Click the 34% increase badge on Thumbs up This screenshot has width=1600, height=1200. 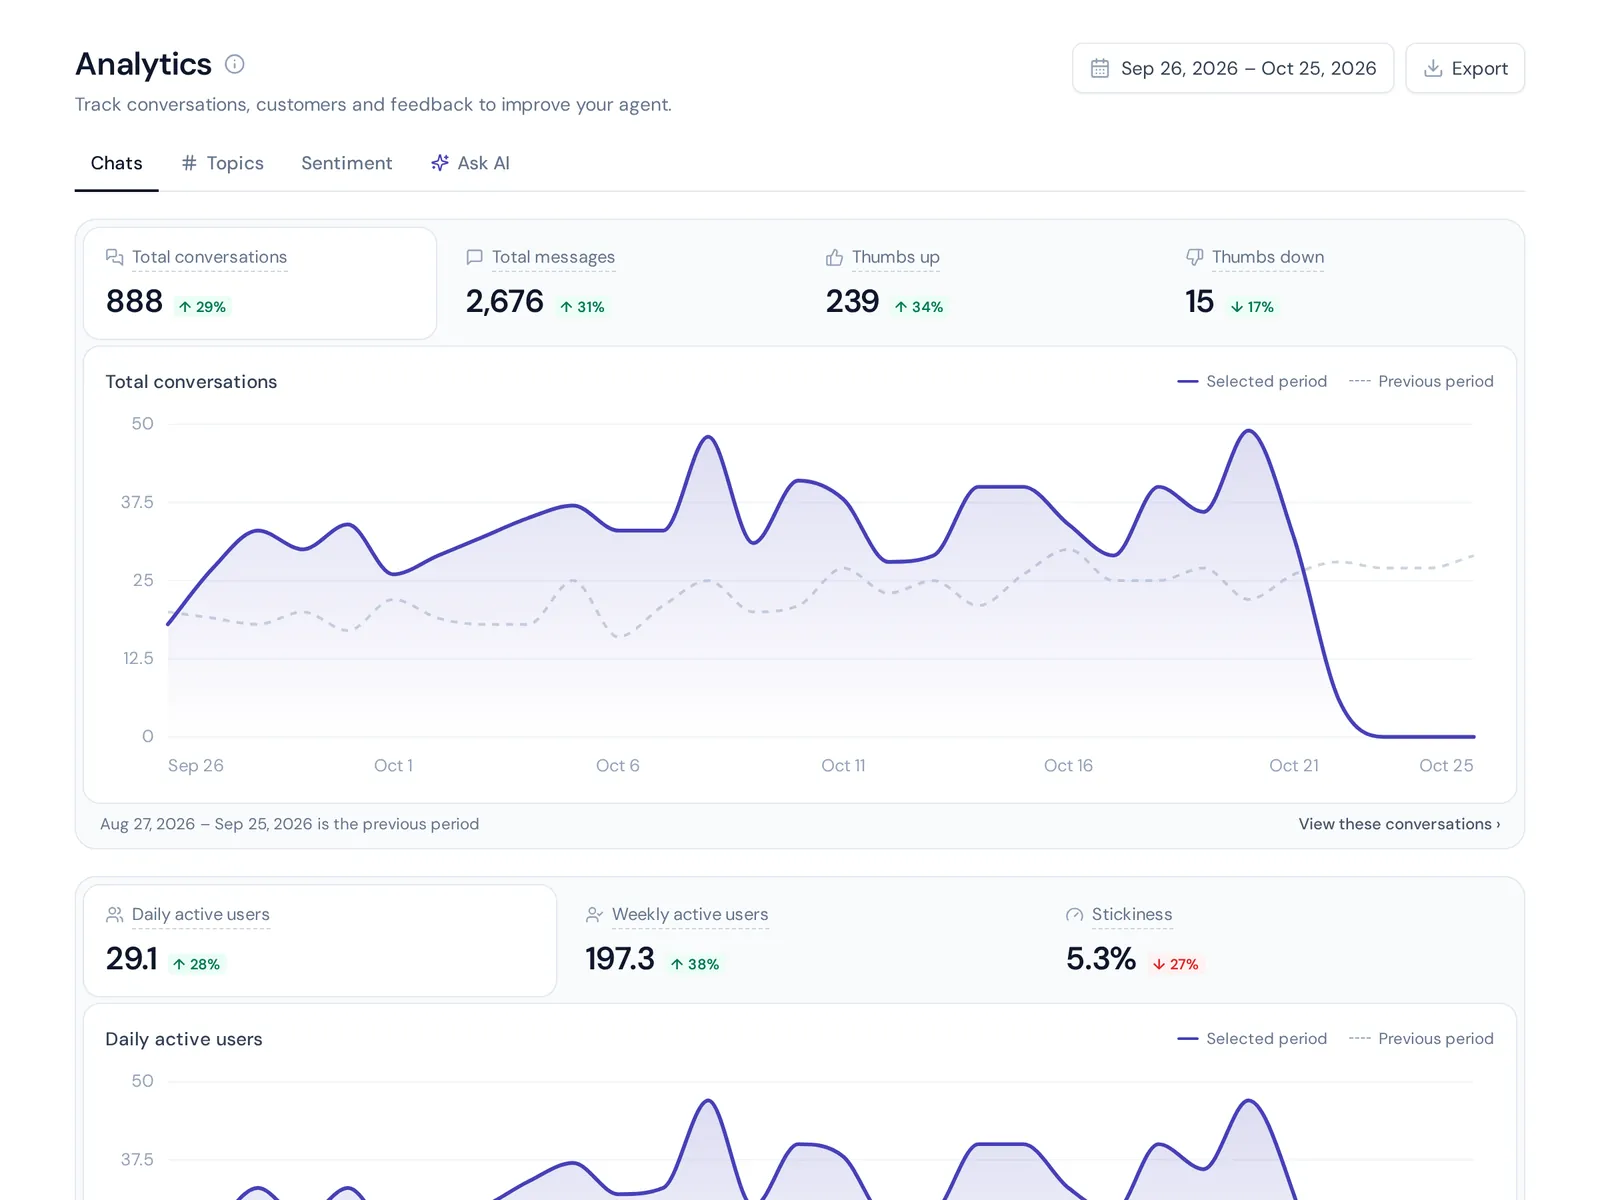click(x=919, y=307)
